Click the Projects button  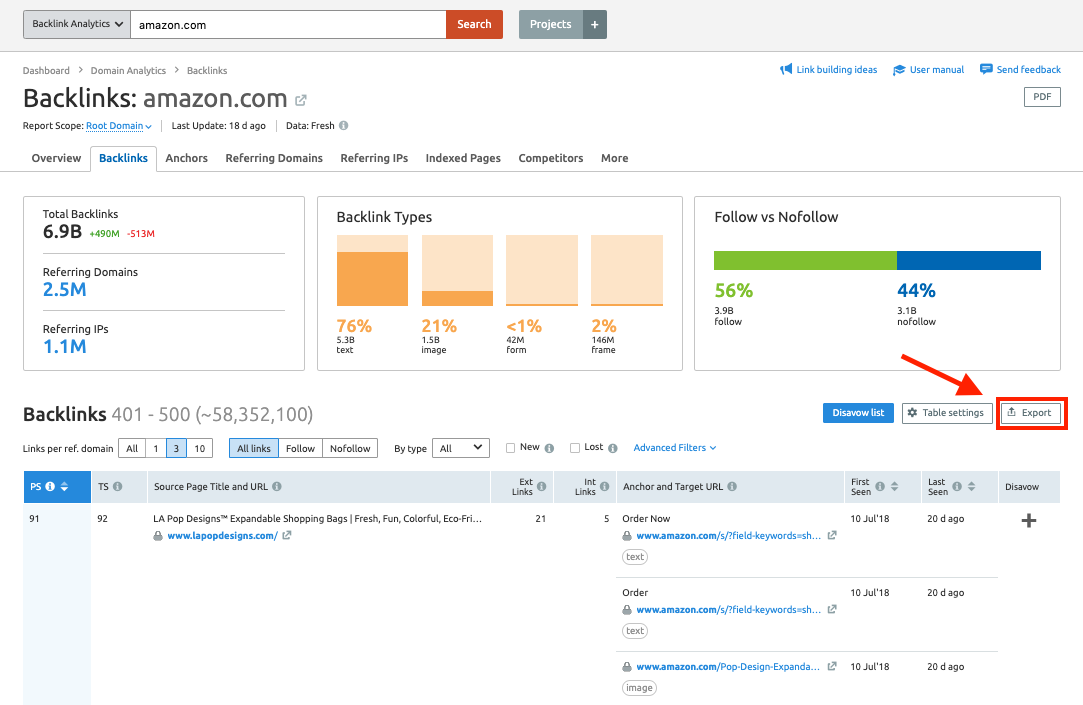pyautogui.click(x=550, y=24)
